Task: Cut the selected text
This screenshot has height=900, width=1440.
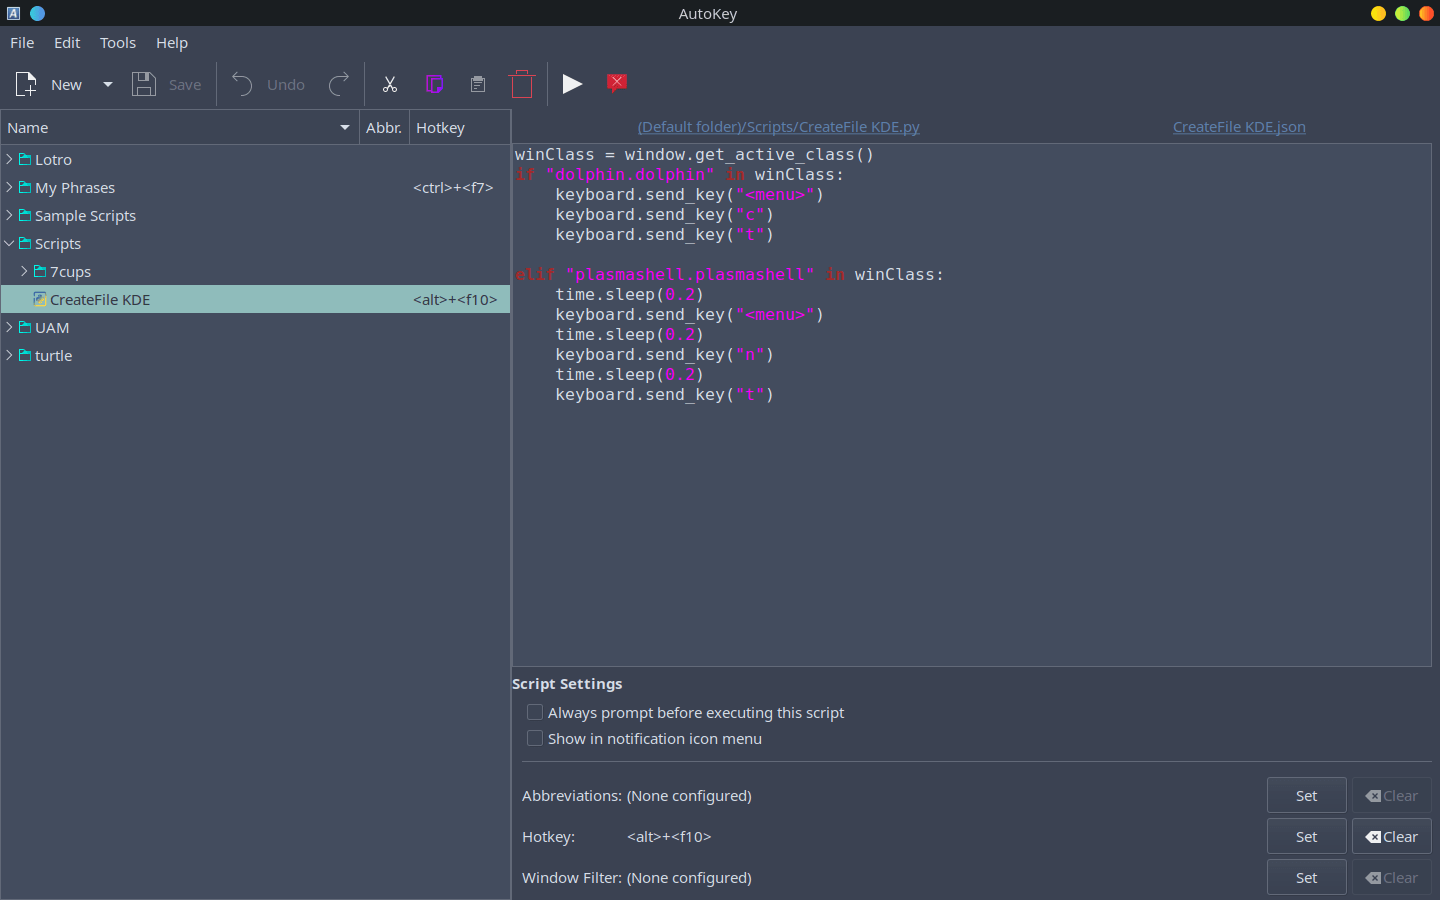Action: point(390,84)
